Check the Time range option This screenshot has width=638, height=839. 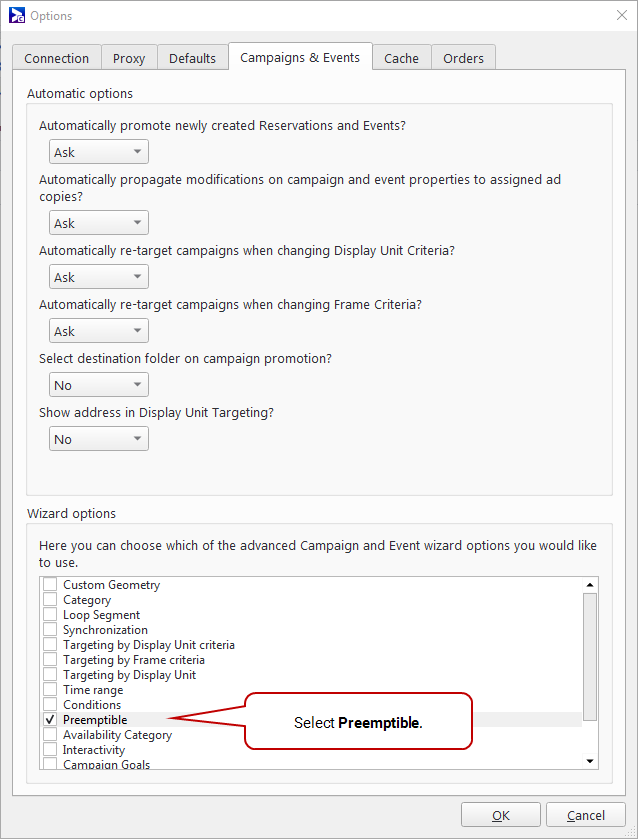50,690
